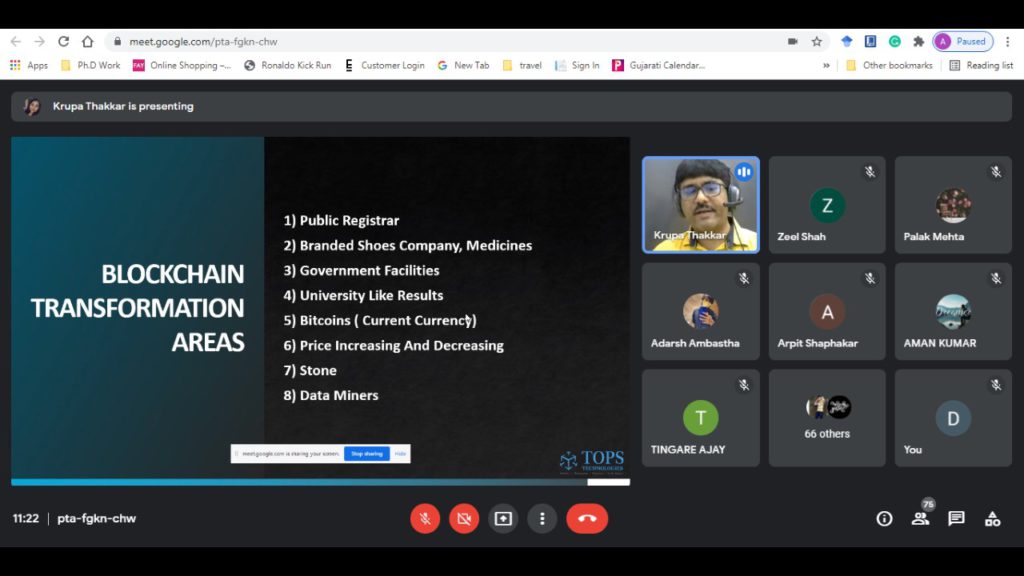Click the Stop sharing button

click(x=366, y=454)
